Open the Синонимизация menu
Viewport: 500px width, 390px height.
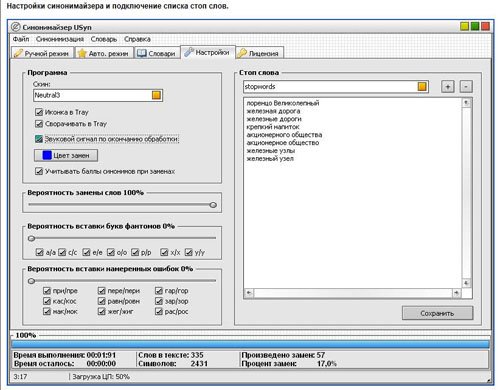tap(60, 39)
